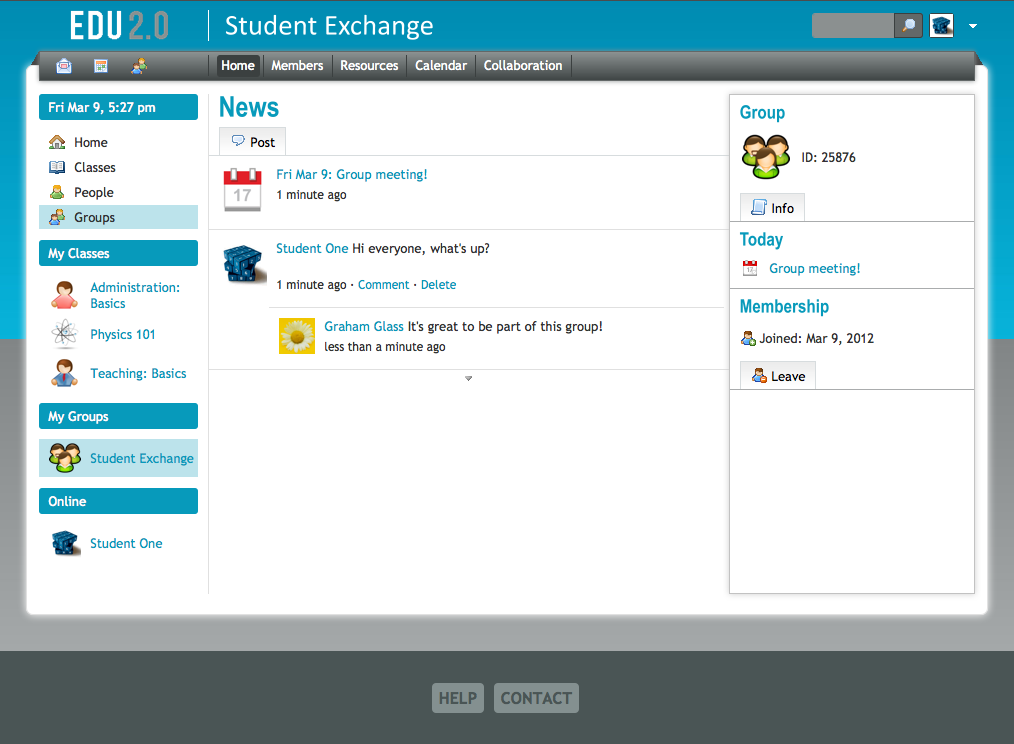Click Graham Glass's daisy avatar
This screenshot has height=744, width=1014.
[x=297, y=336]
